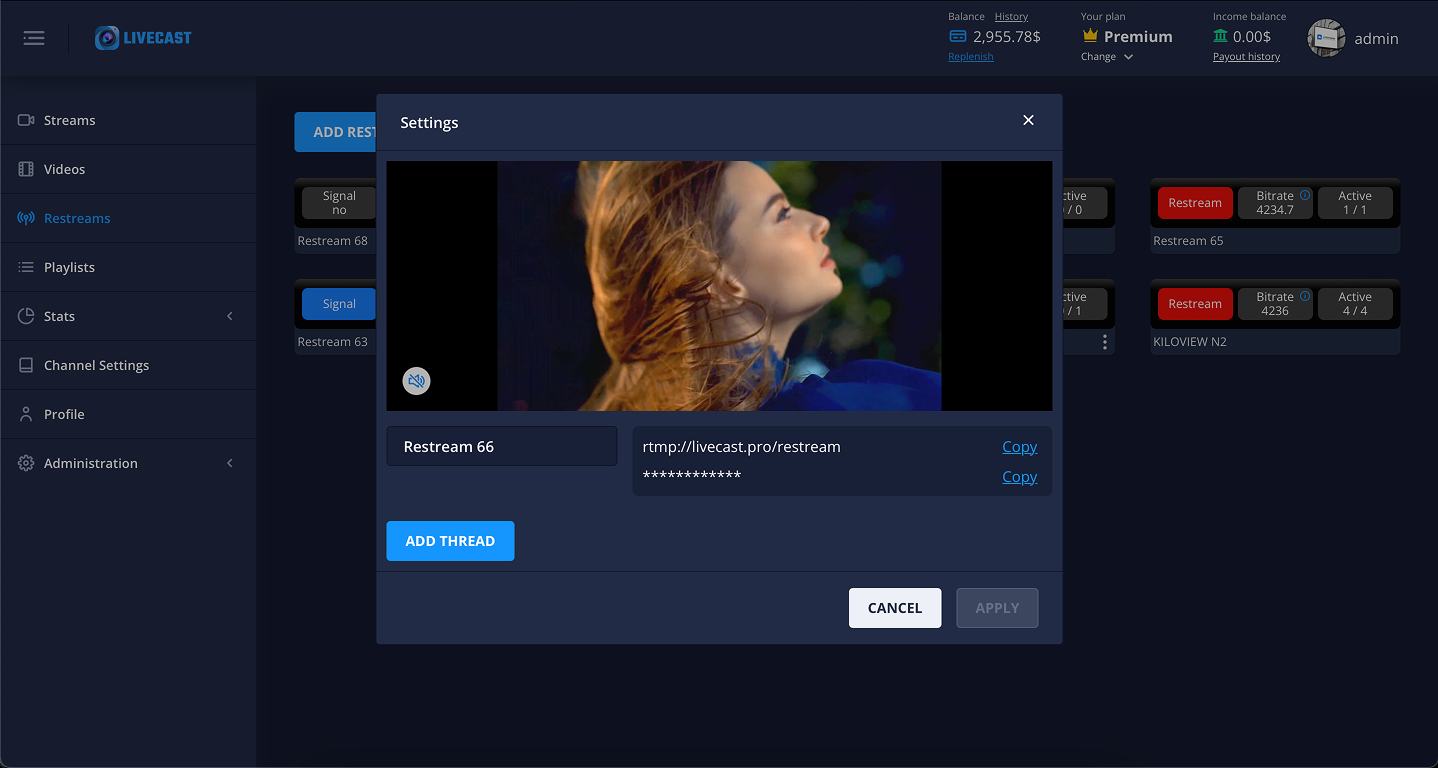Screen dimensions: 1438x768
Task: Open the hamburger menu icon
Action: [x=33, y=37]
